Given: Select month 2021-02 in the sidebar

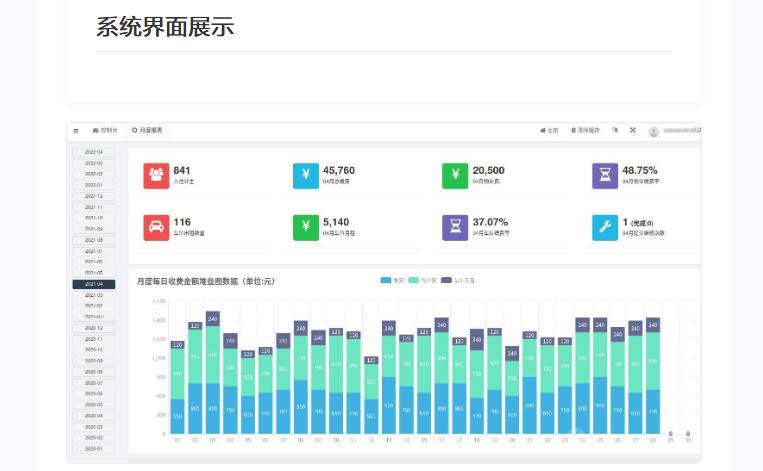Looking at the screenshot, I should pos(94,306).
